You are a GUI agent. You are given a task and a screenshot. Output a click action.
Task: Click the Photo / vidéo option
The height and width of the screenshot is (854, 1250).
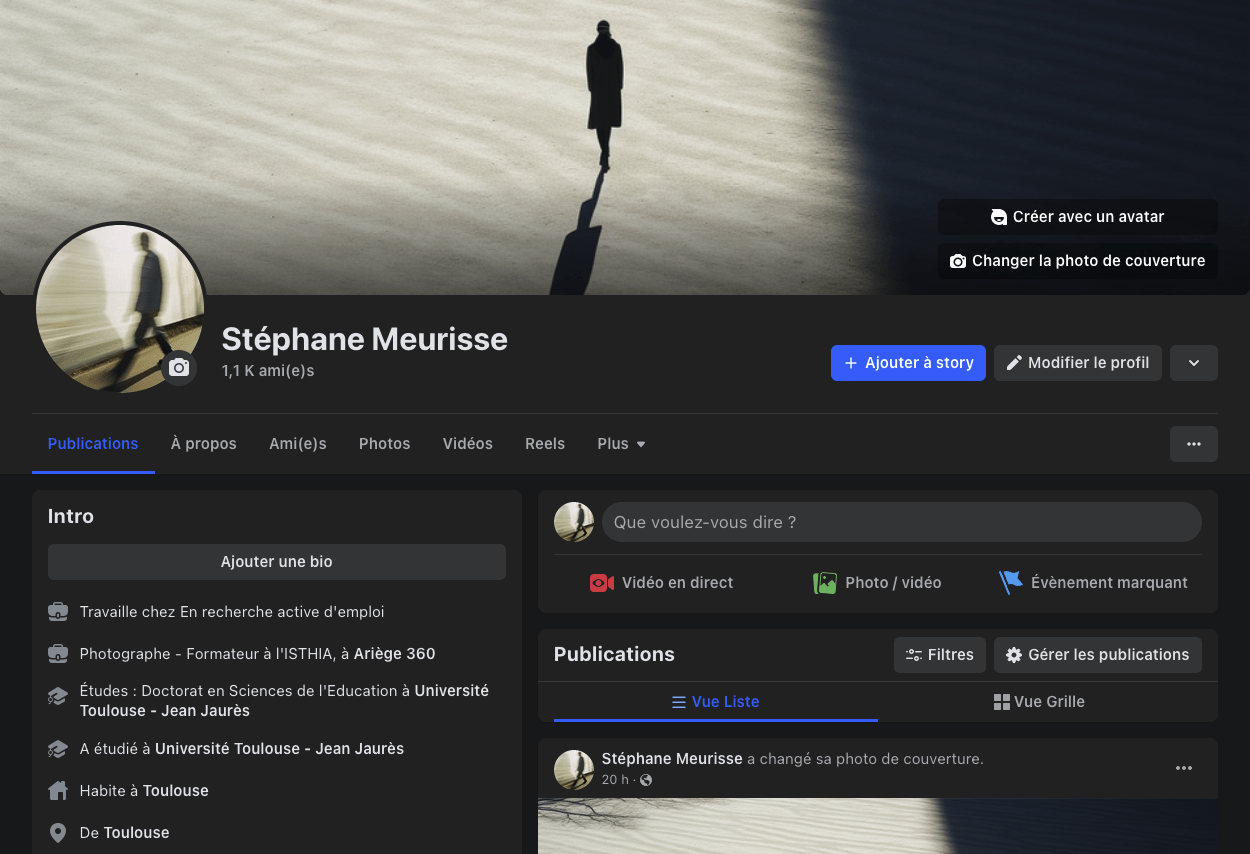click(x=878, y=583)
